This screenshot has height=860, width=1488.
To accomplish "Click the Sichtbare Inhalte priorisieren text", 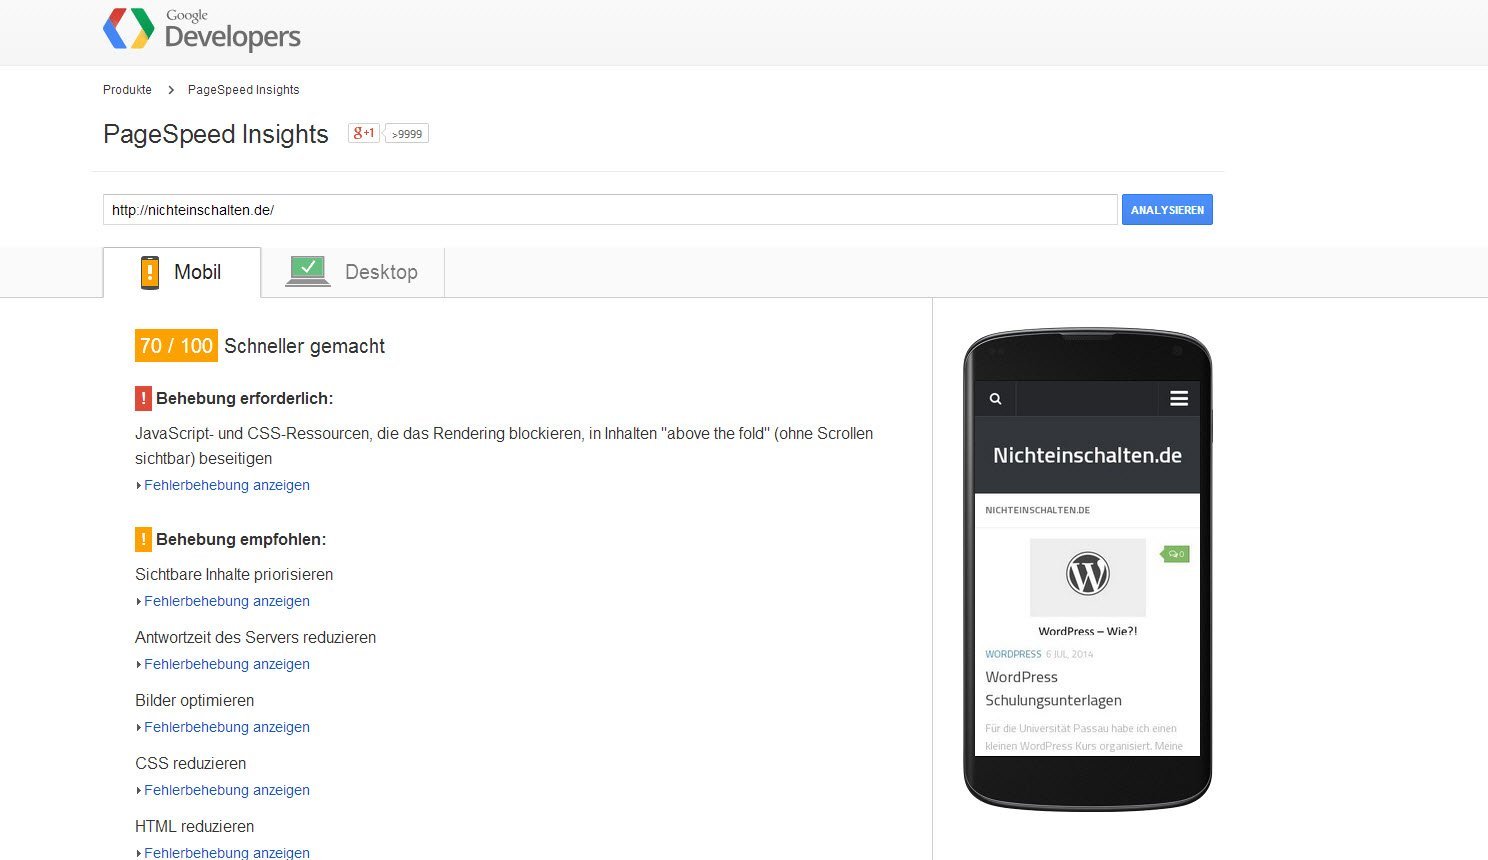I will (x=234, y=575).
